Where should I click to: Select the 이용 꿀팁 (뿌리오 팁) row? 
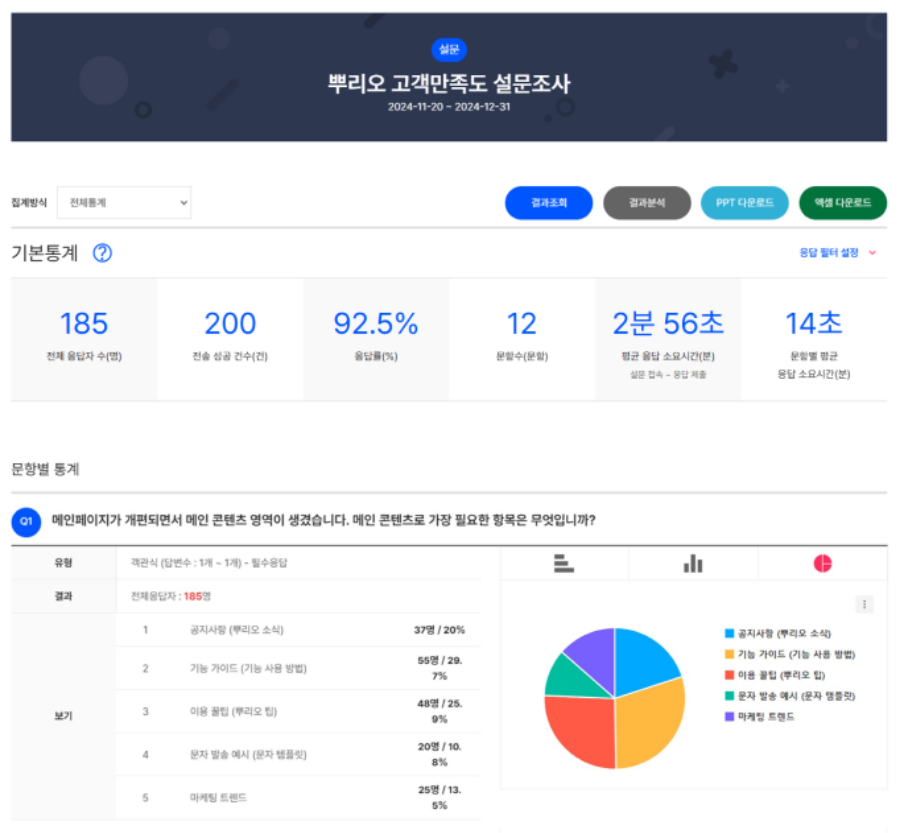298,711
